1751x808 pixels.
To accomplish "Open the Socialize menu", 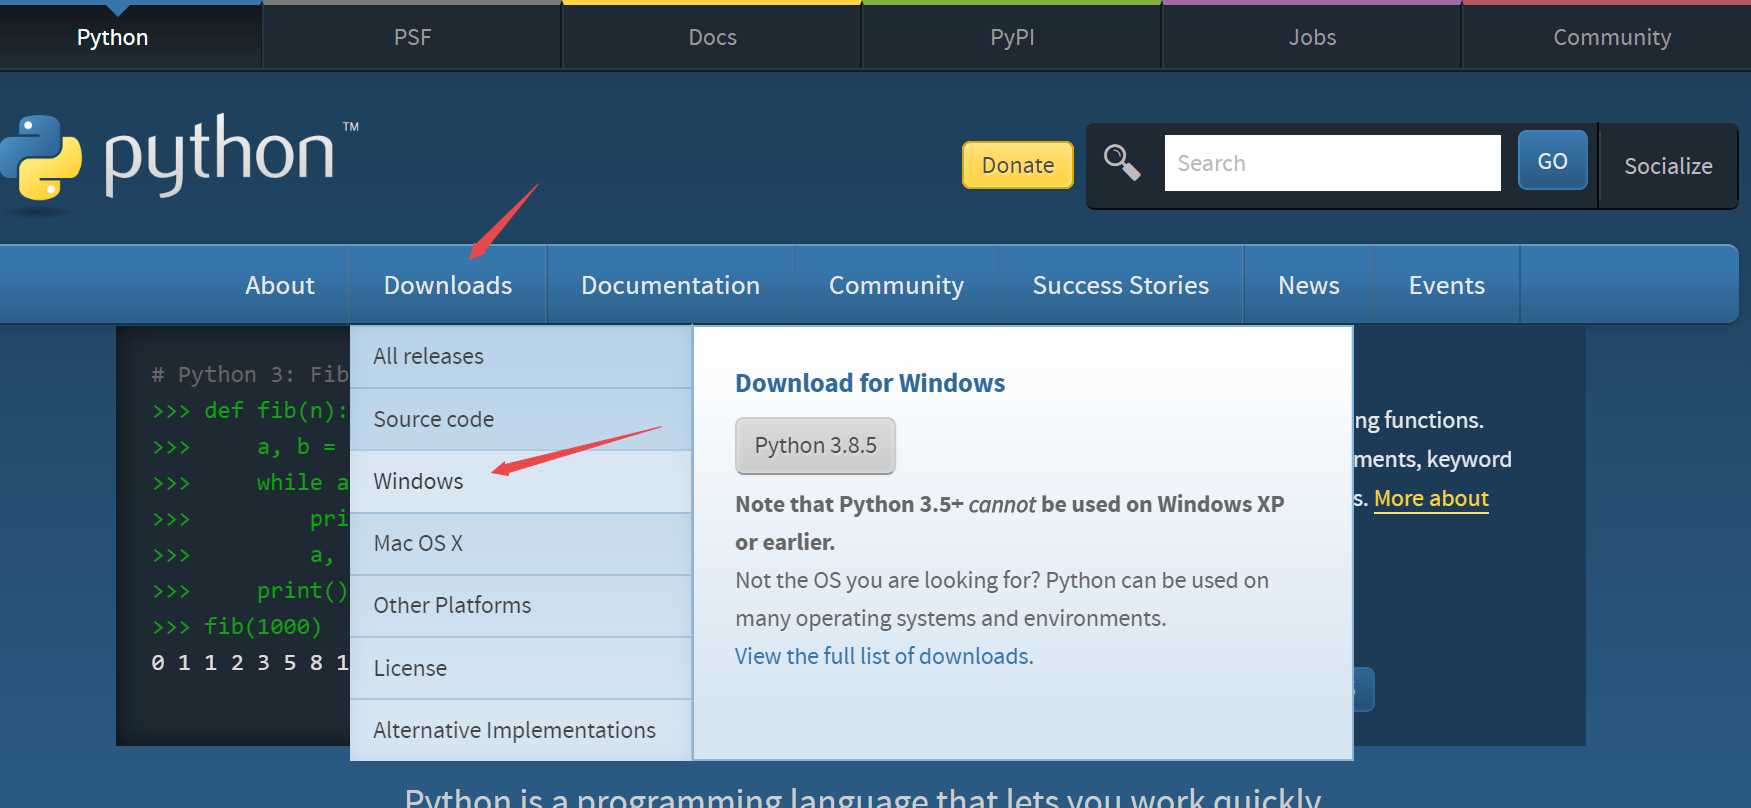I will pyautogui.click(x=1668, y=166).
